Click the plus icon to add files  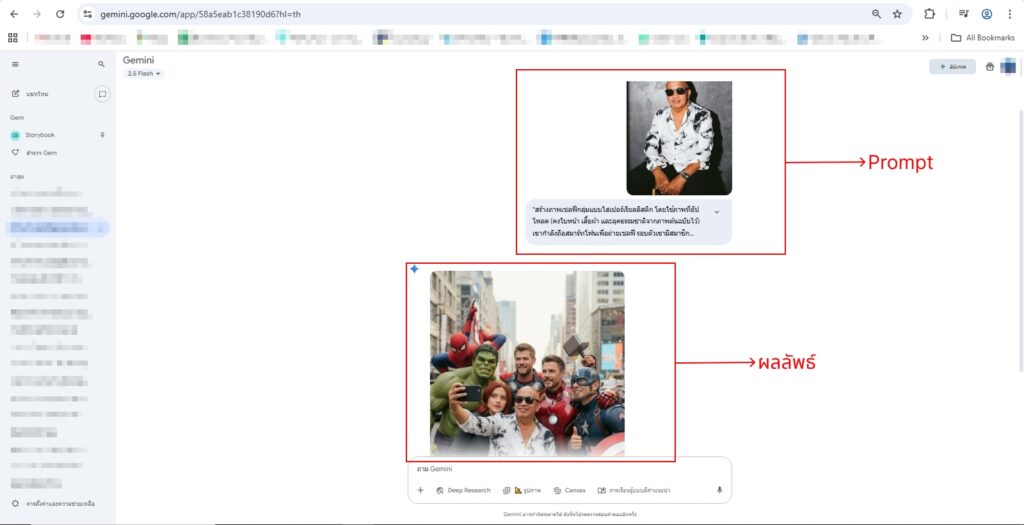pyautogui.click(x=420, y=490)
